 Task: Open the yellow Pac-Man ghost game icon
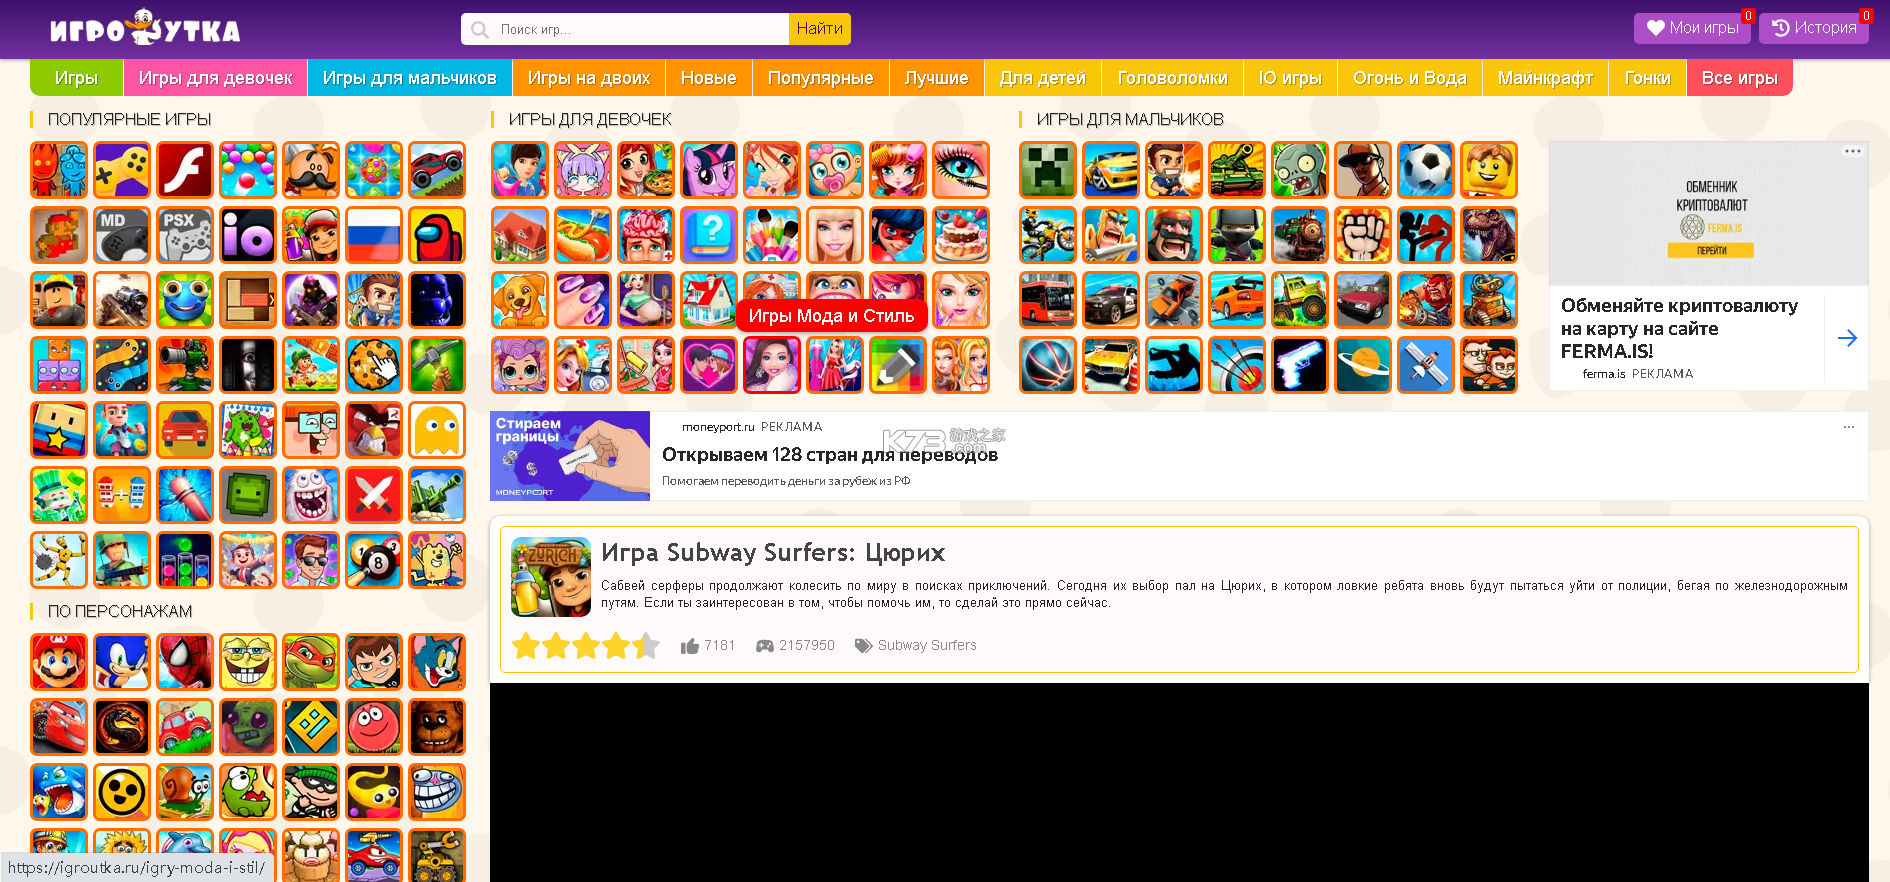[x=437, y=430]
